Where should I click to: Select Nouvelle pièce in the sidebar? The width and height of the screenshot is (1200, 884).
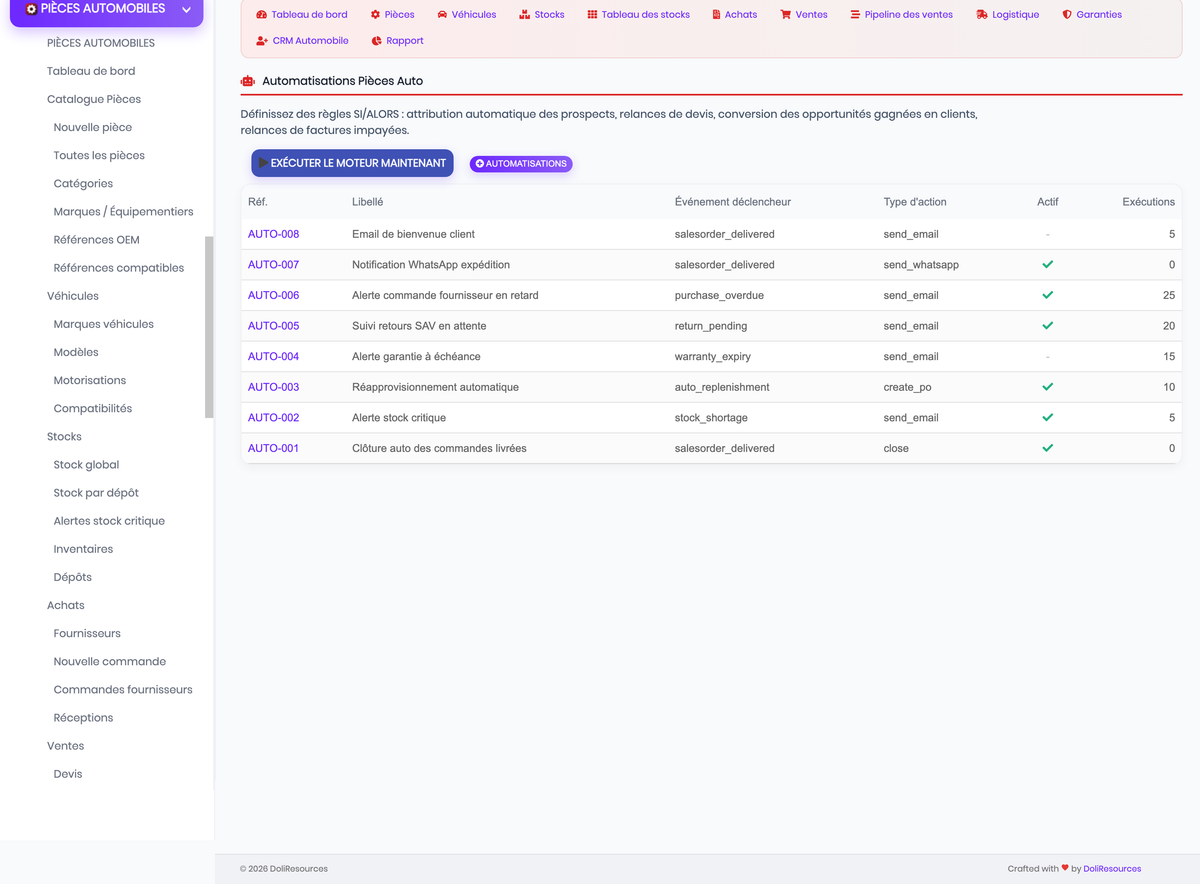tap(93, 127)
